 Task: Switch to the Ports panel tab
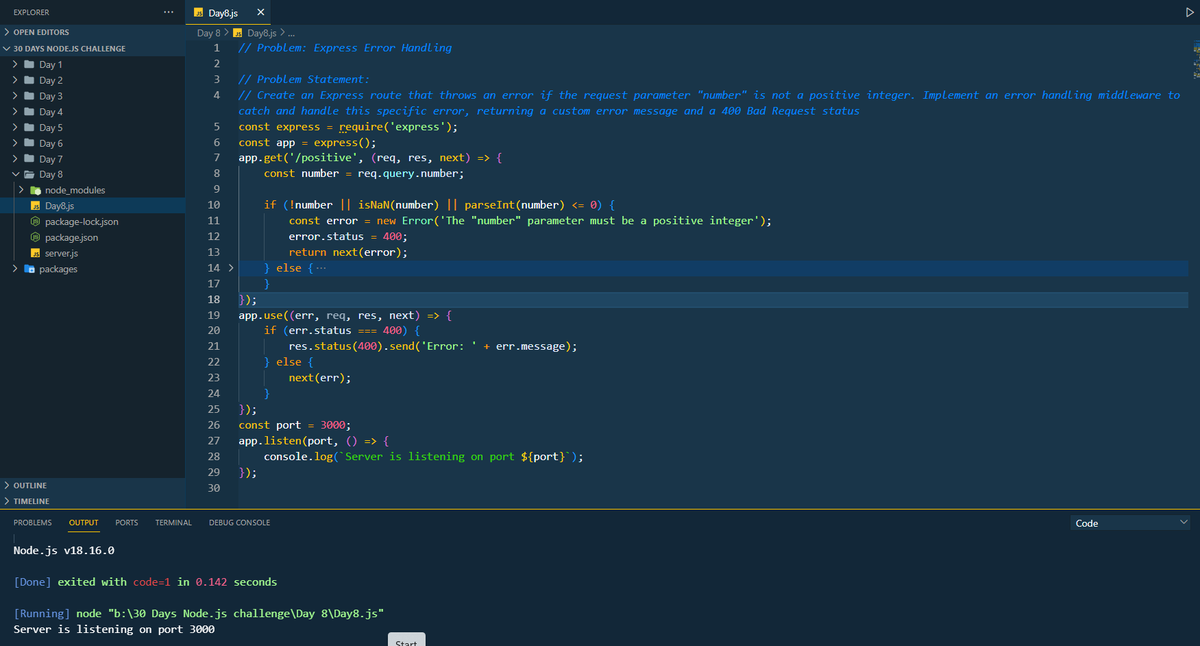pos(127,523)
